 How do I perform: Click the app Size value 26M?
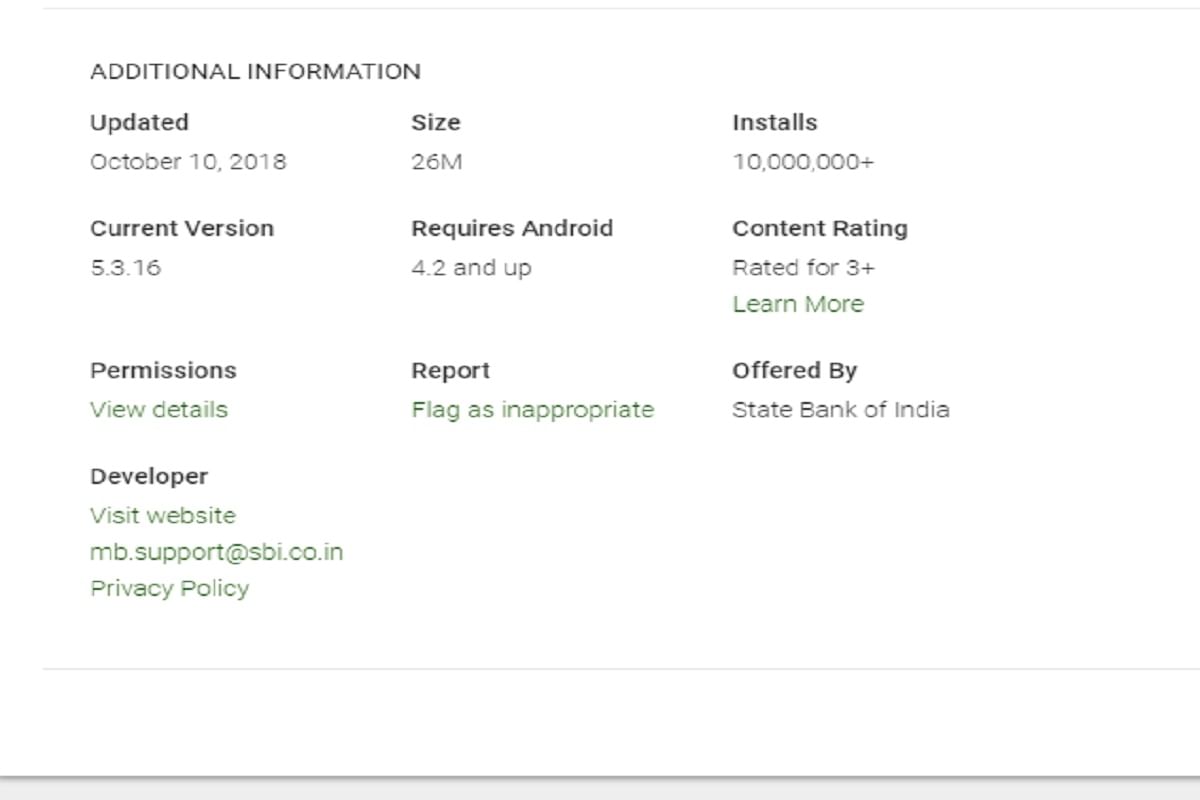[x=436, y=161]
